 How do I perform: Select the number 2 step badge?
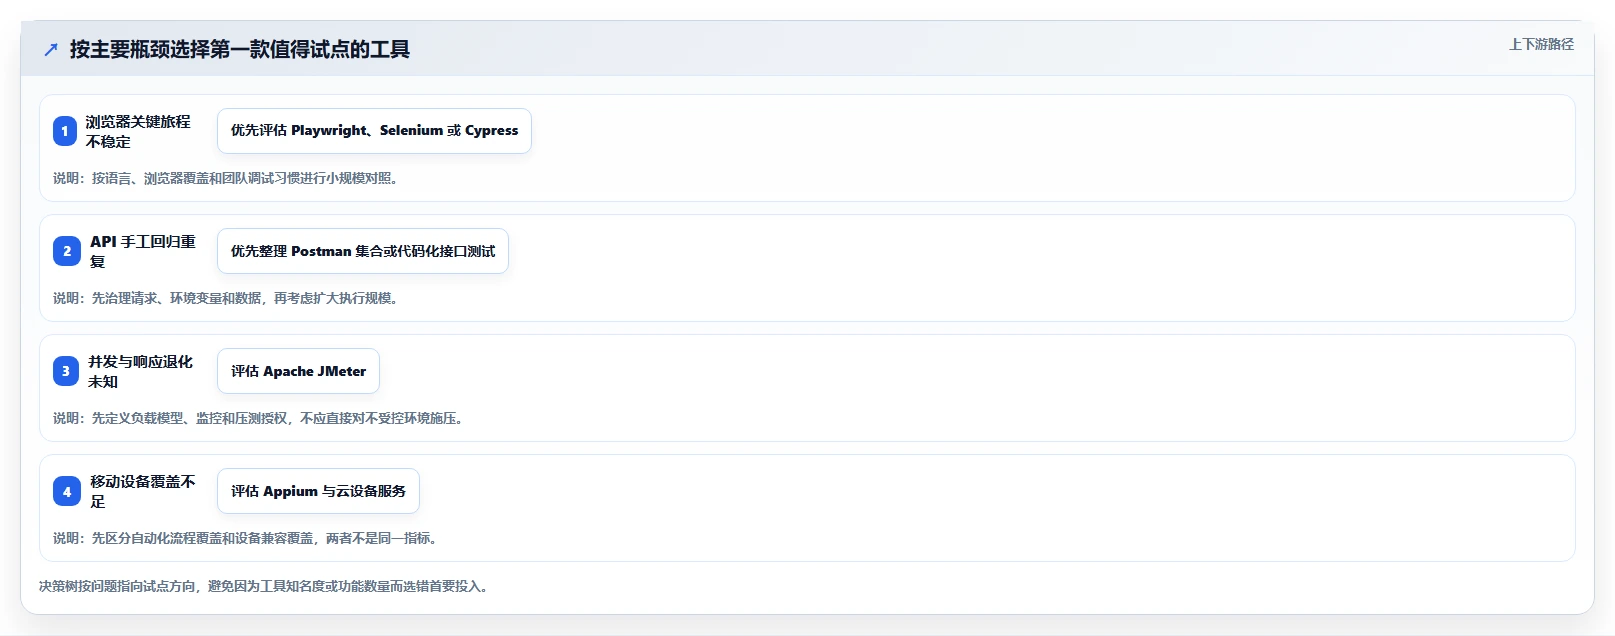tap(67, 251)
